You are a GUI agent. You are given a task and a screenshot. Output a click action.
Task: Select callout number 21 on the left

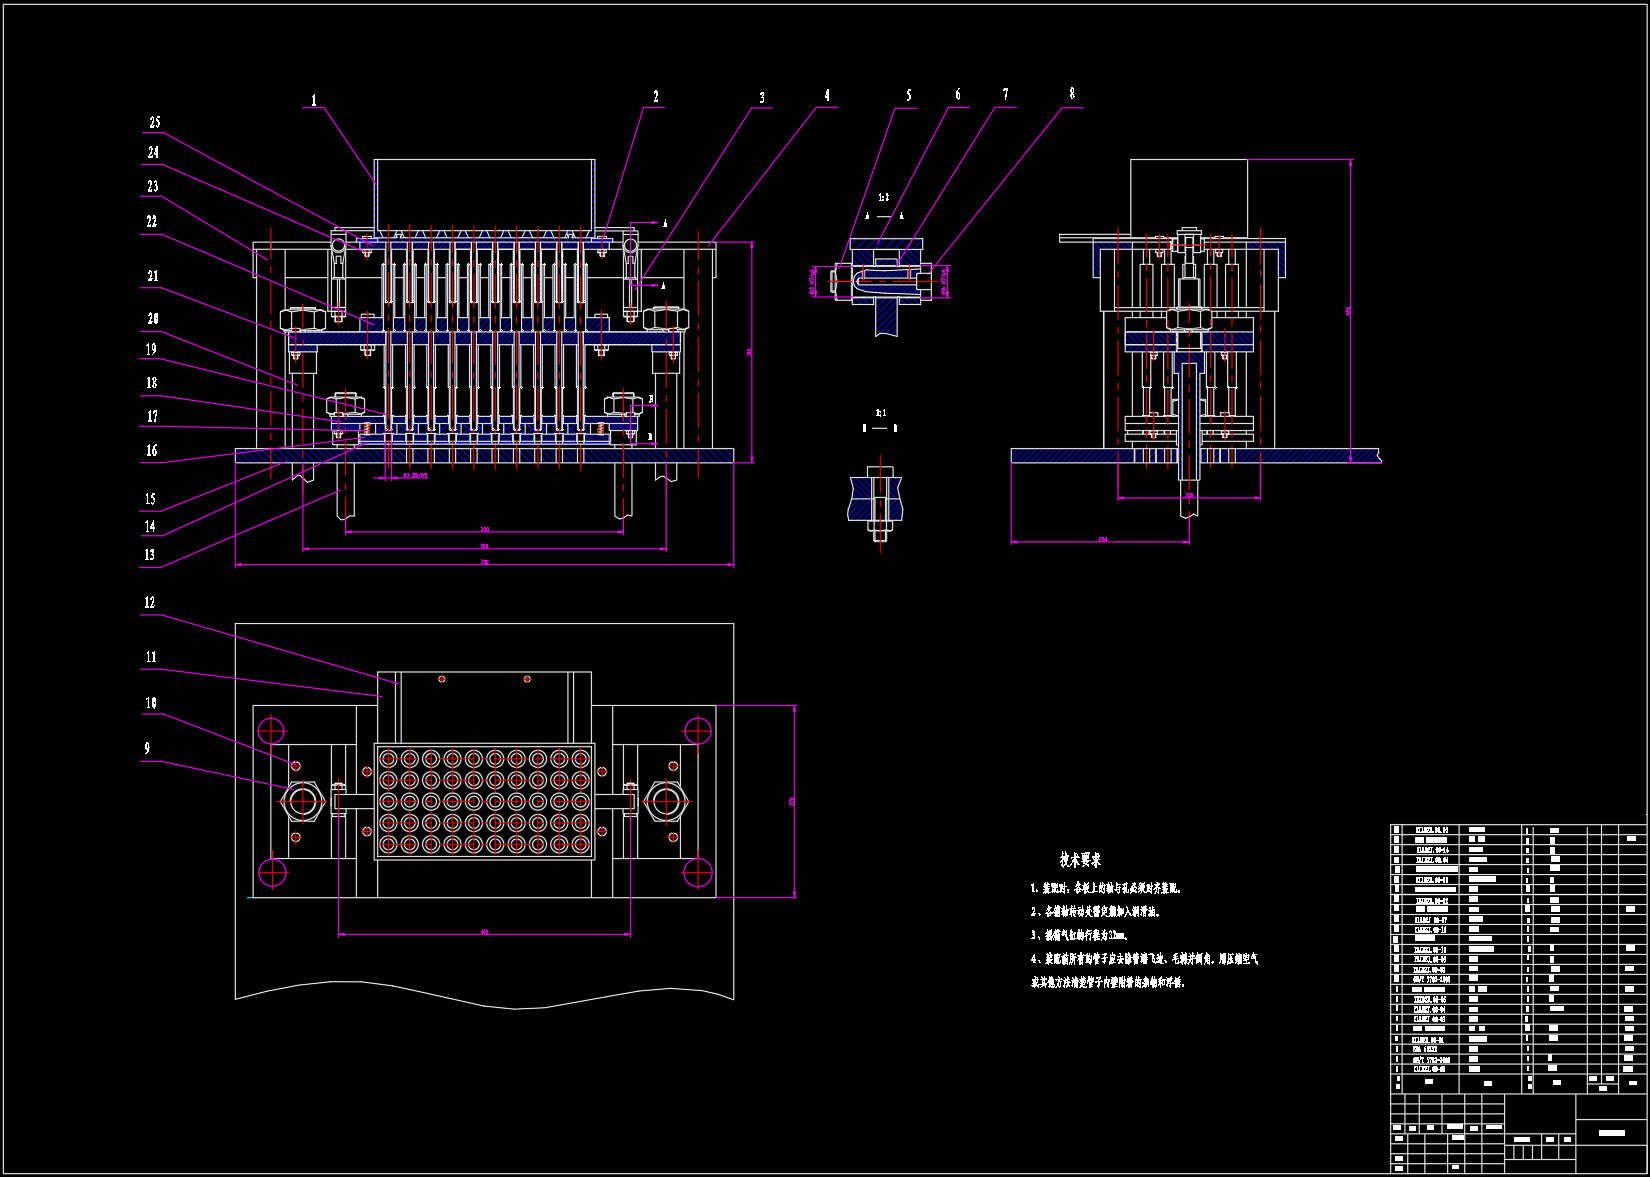(153, 277)
